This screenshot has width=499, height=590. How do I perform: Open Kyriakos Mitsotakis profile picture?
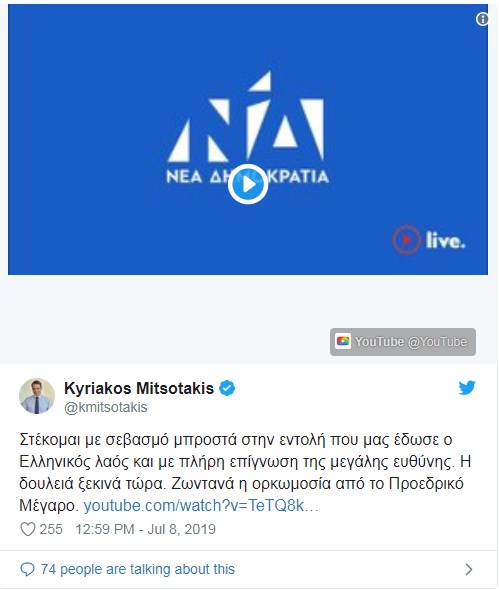(x=37, y=396)
